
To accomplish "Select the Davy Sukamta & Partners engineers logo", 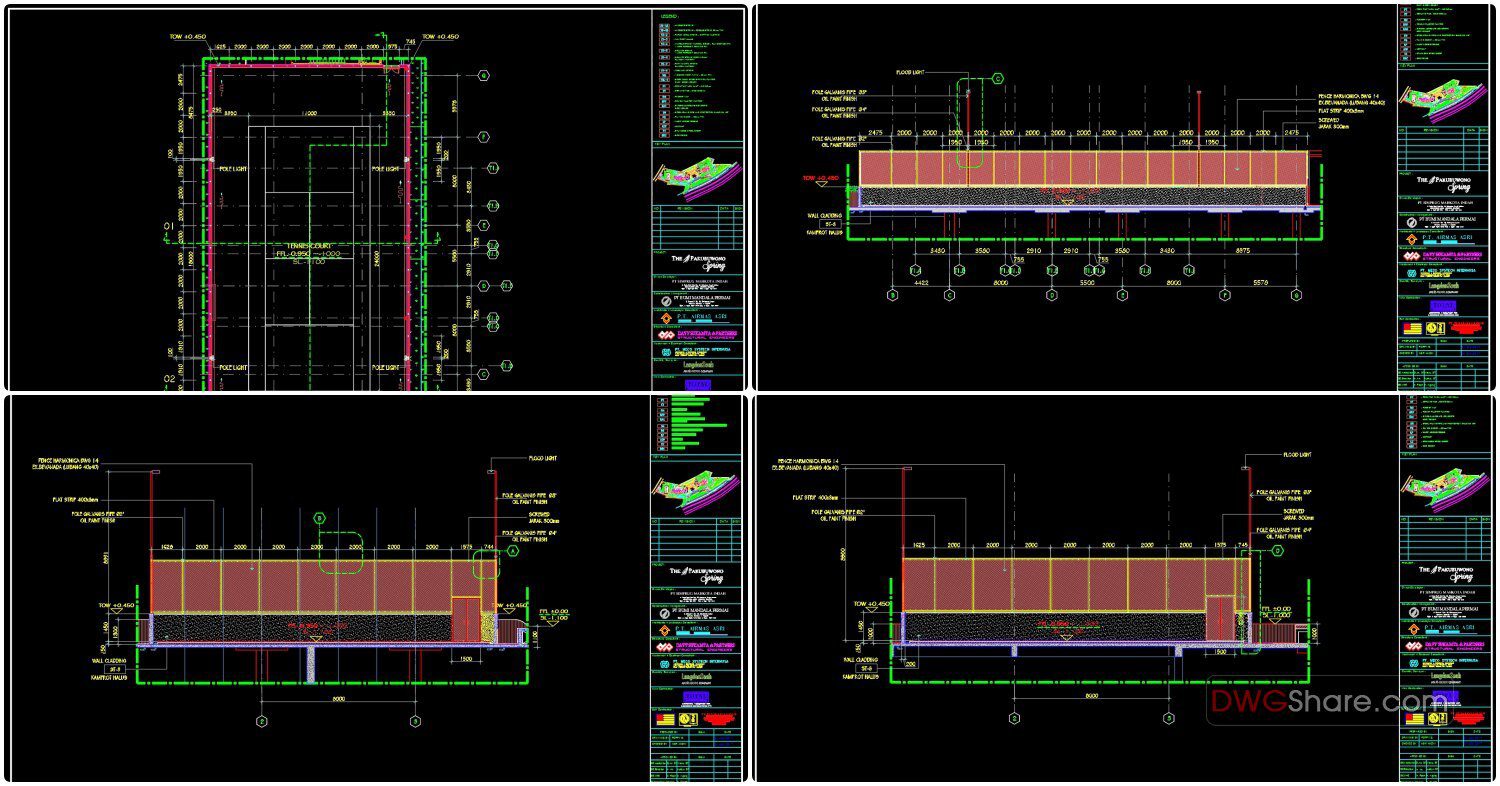I will [668, 335].
